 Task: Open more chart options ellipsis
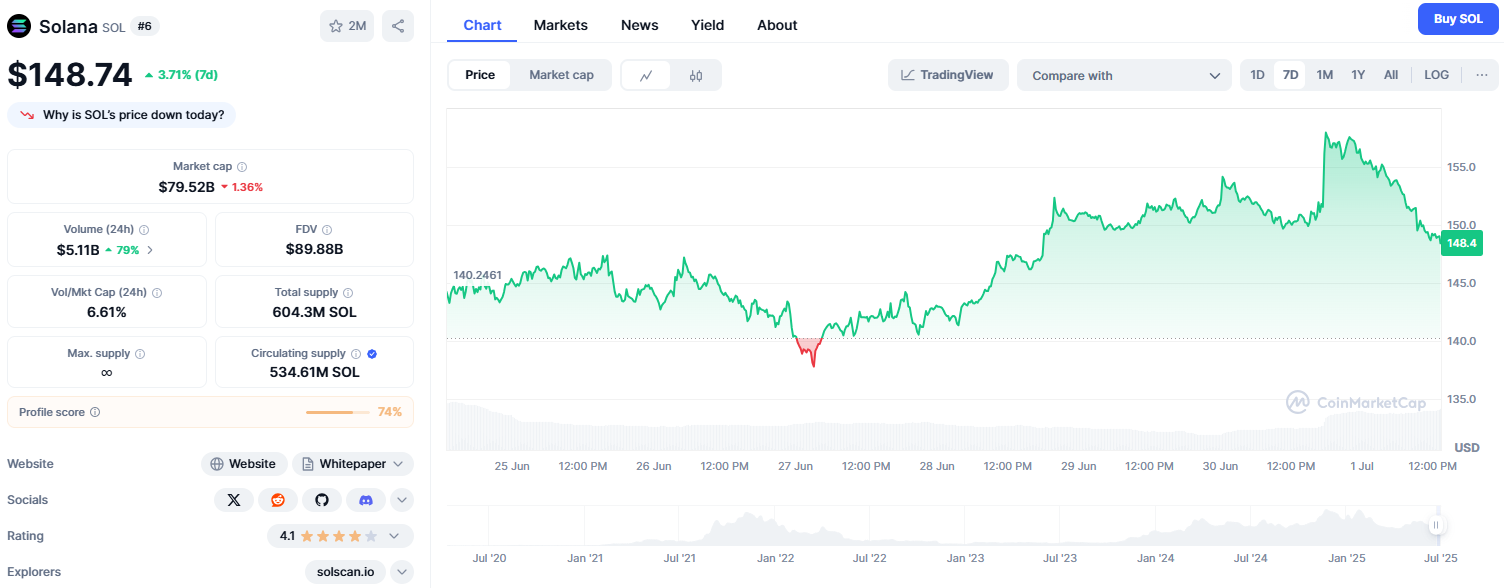(x=1481, y=75)
